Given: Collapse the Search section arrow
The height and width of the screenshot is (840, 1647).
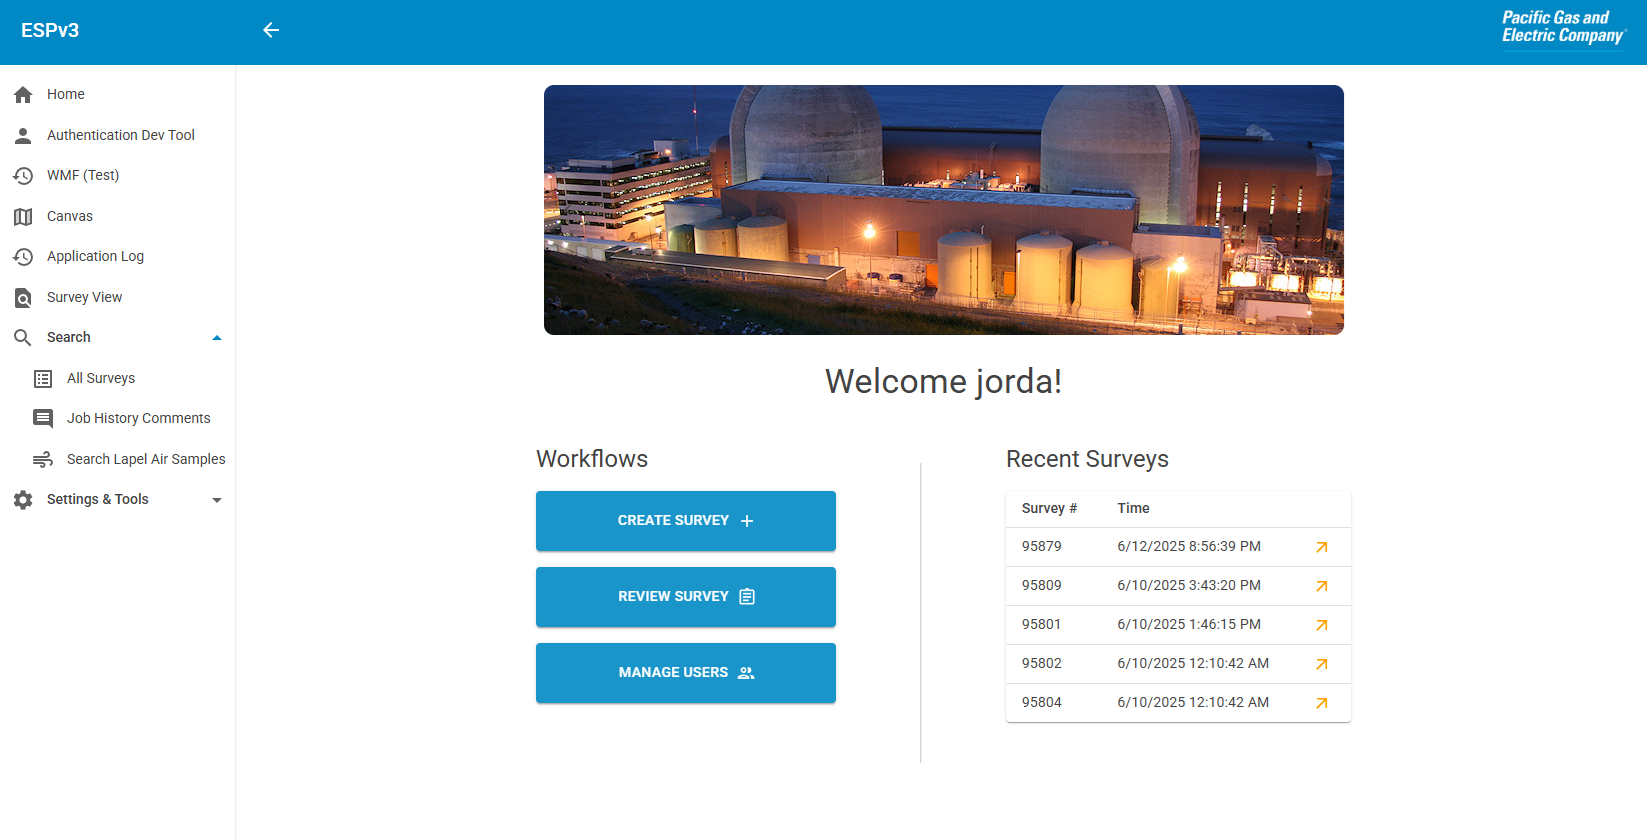Looking at the screenshot, I should (x=217, y=338).
